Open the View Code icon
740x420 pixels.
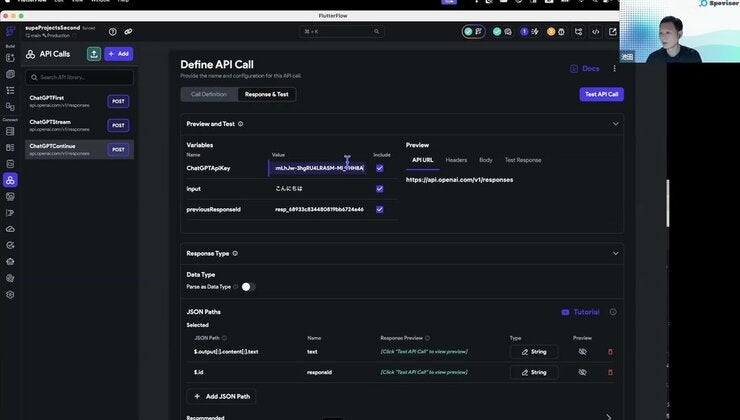[596, 32]
